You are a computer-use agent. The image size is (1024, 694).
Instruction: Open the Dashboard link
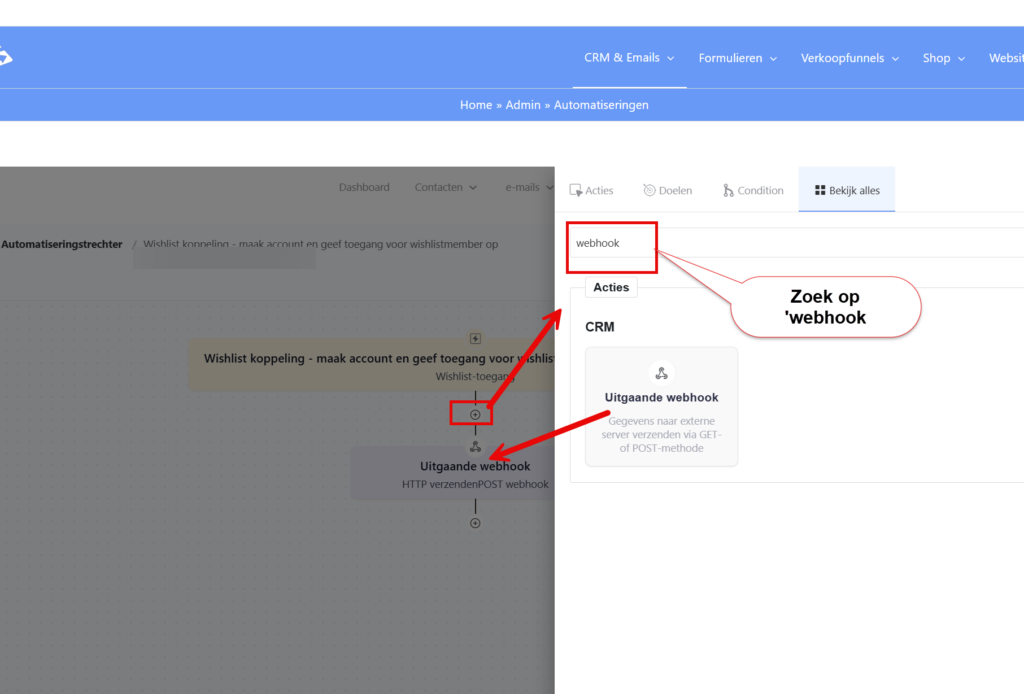[364, 187]
